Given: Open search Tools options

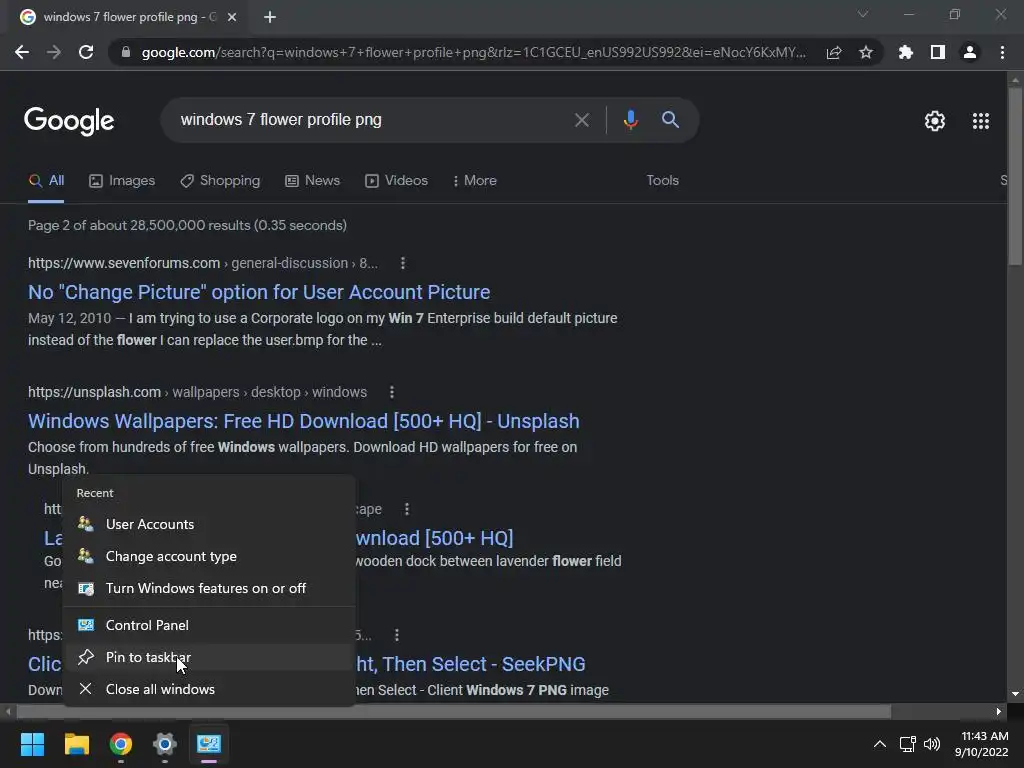Looking at the screenshot, I should pyautogui.click(x=662, y=181).
